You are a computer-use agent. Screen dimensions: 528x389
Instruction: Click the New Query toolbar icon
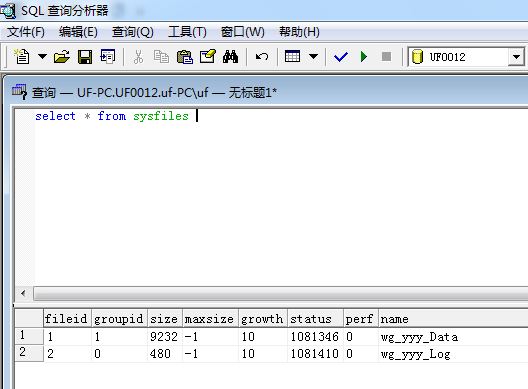[x=22, y=56]
